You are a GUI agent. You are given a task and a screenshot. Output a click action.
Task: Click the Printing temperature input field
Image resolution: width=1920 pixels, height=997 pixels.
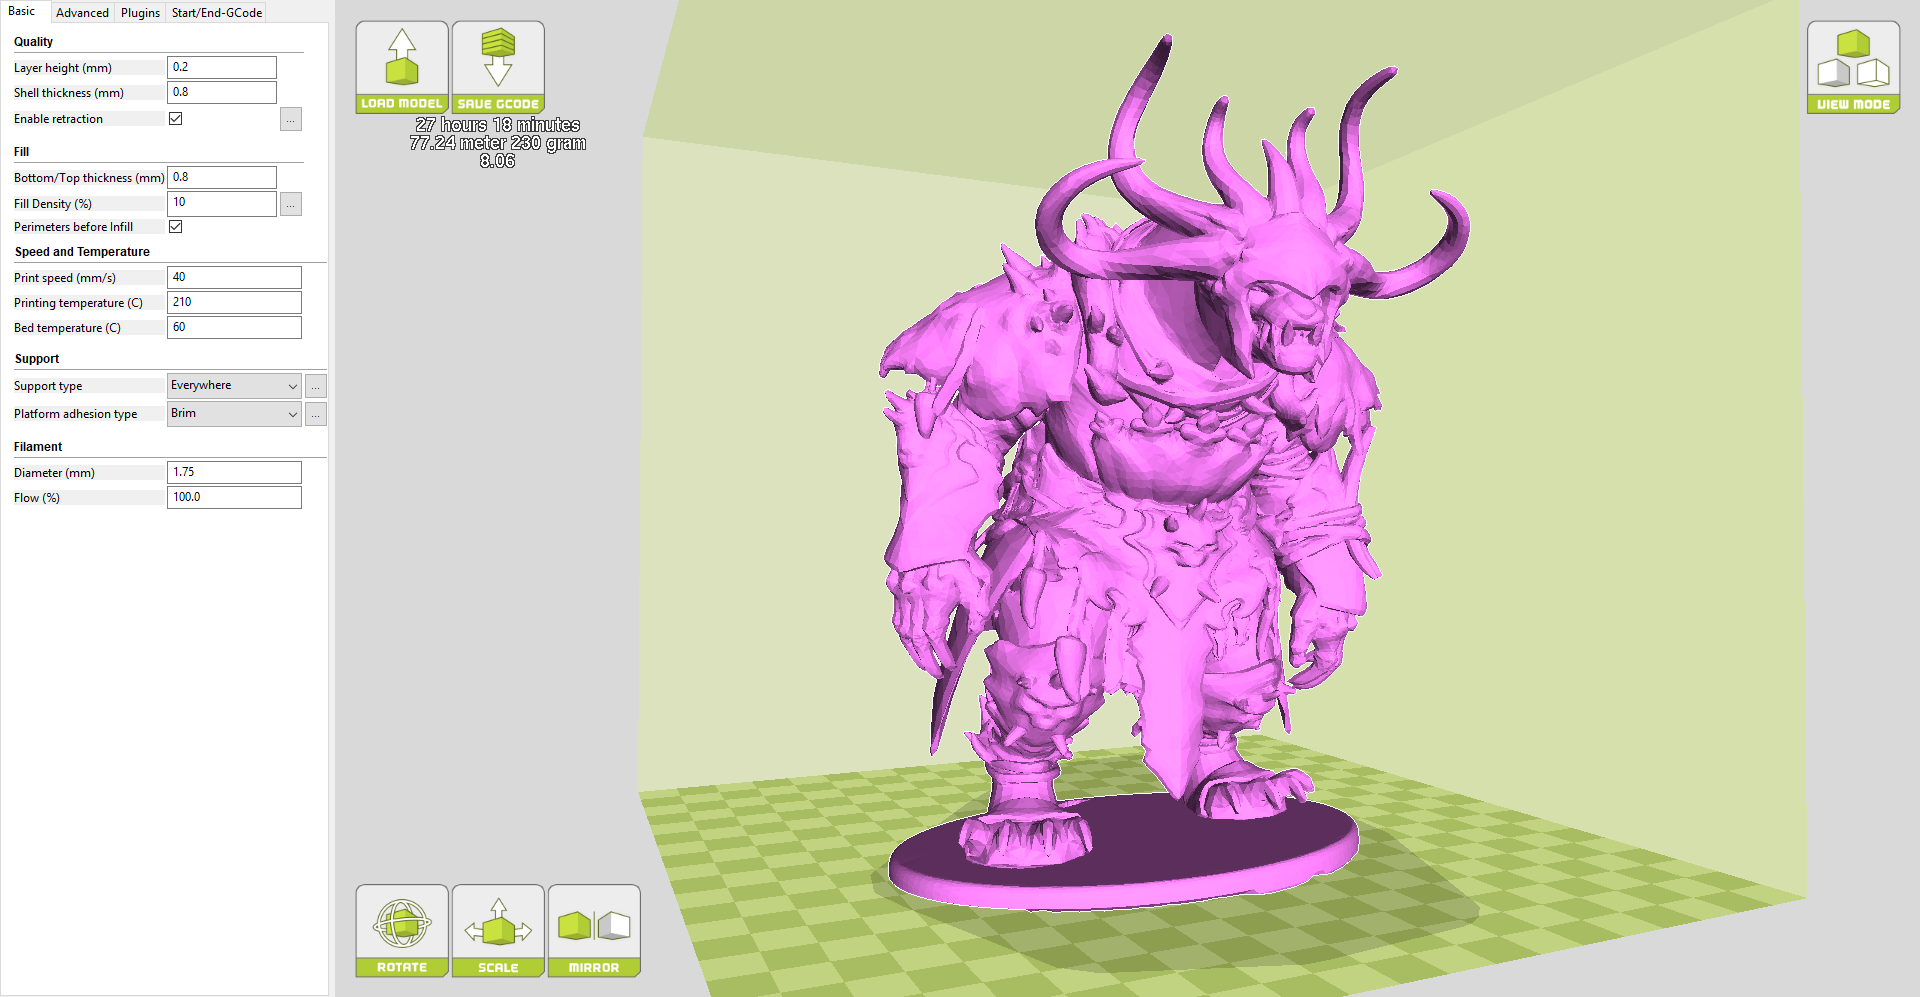point(234,302)
